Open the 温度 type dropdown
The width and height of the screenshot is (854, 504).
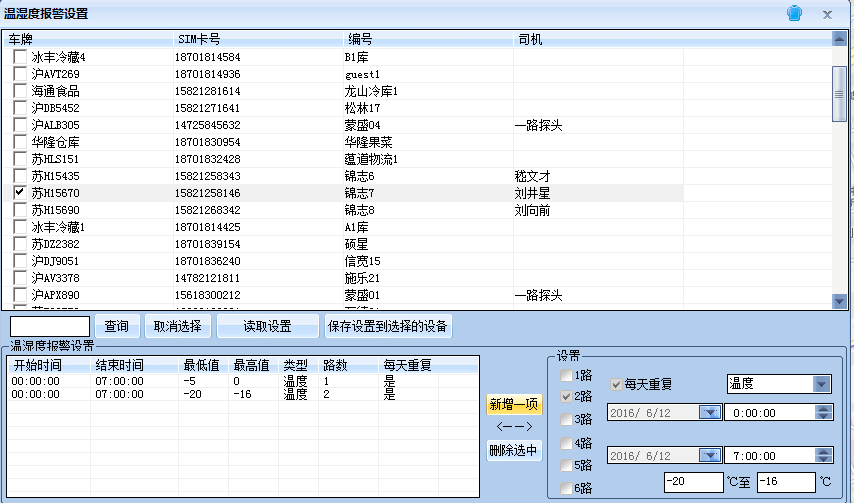coord(821,384)
